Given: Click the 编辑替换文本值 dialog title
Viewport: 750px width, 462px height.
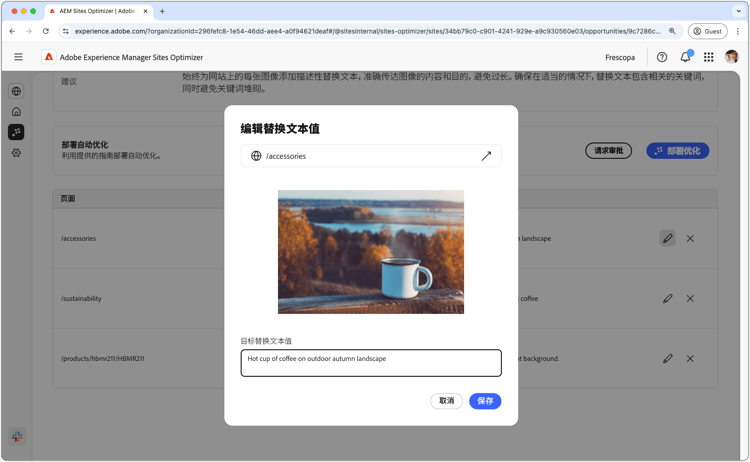Looking at the screenshot, I should (280, 129).
